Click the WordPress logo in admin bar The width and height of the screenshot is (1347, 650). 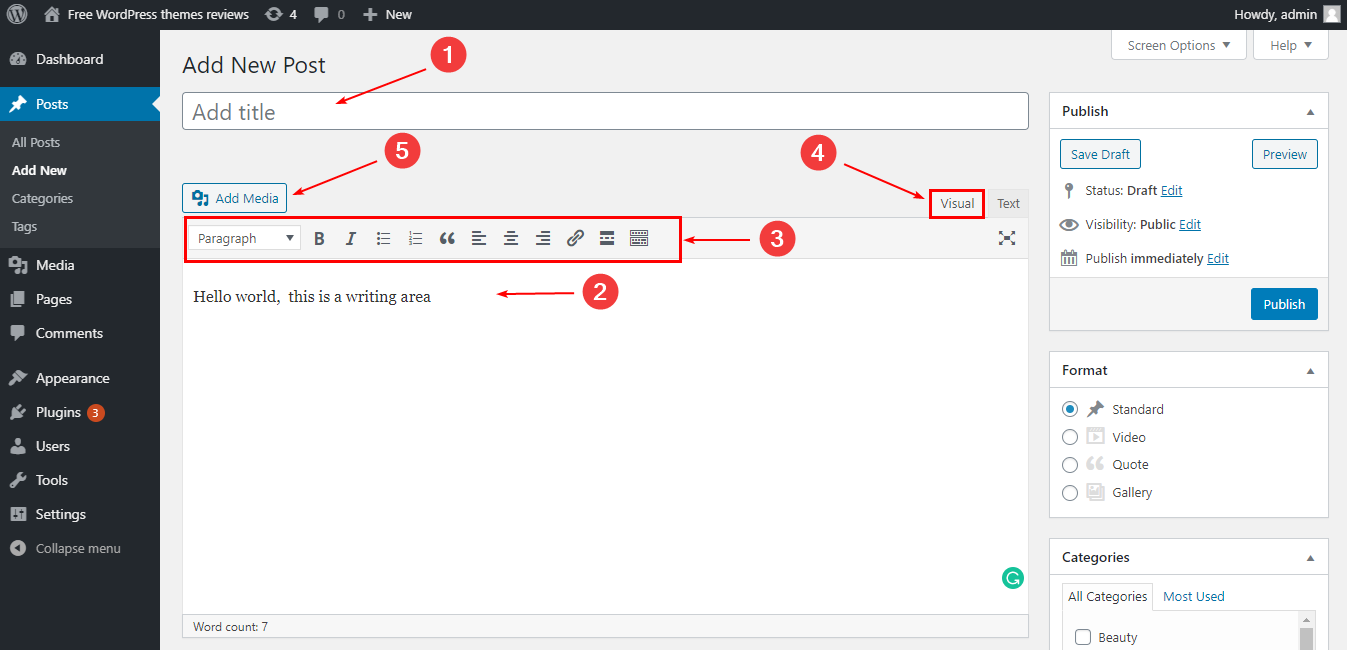[16, 14]
